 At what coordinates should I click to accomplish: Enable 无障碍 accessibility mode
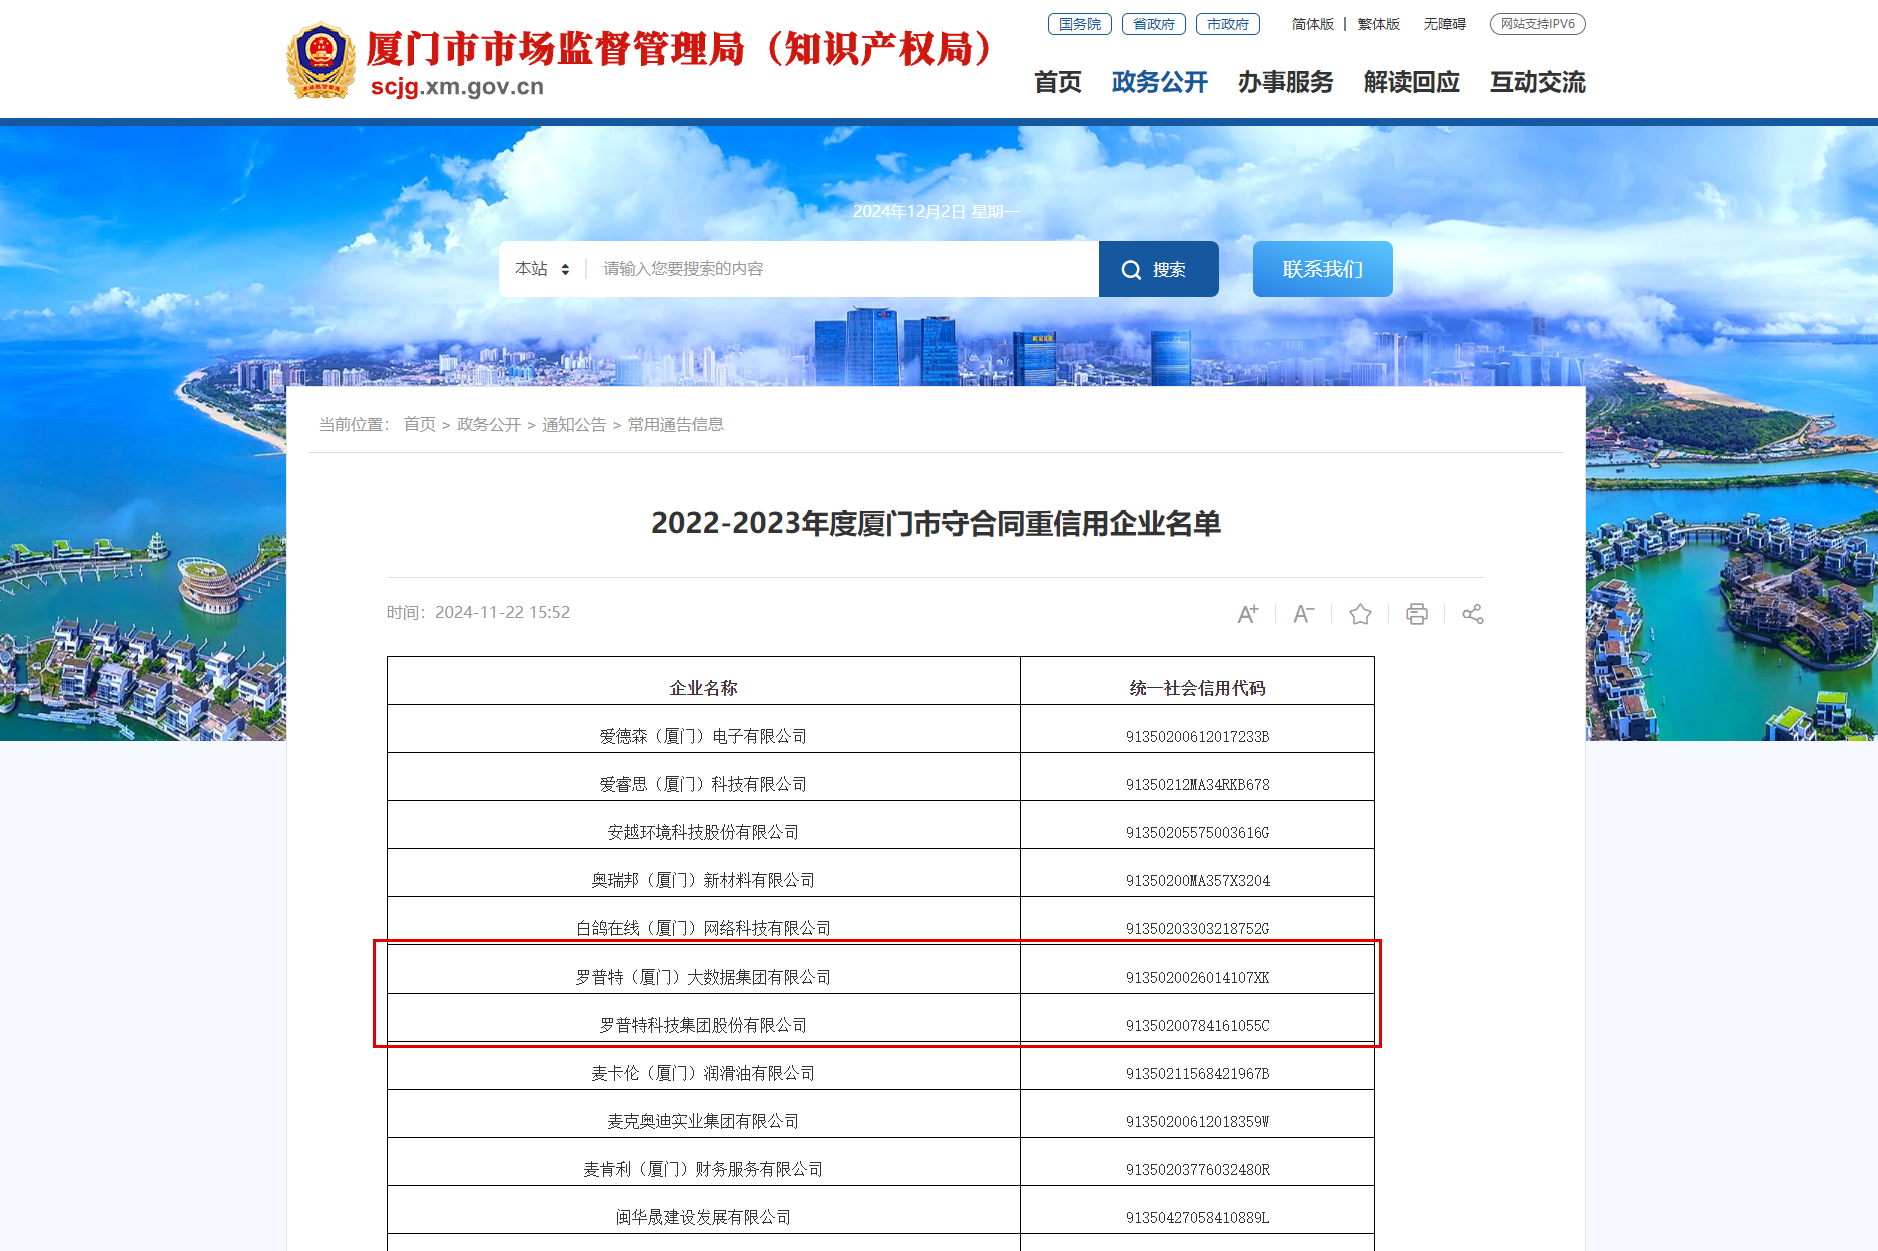click(x=1445, y=24)
